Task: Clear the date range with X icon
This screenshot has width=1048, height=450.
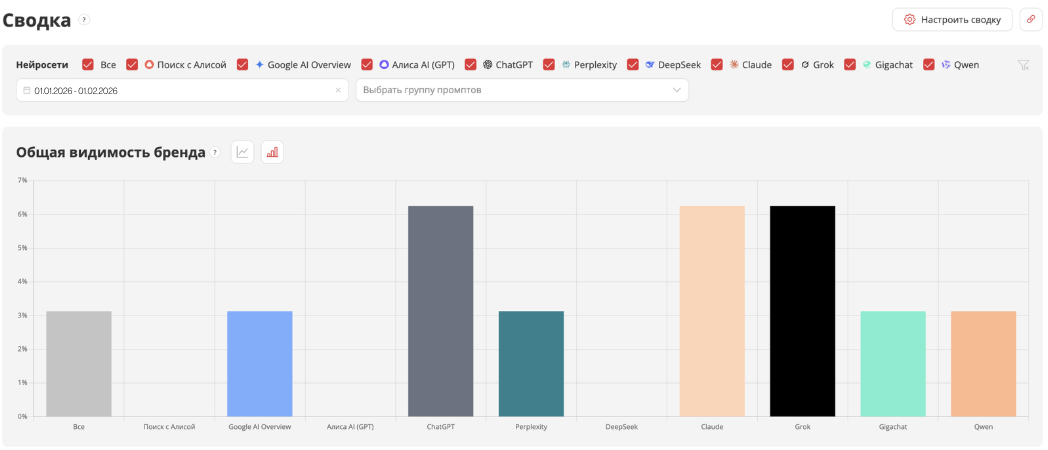Action: 338,90
